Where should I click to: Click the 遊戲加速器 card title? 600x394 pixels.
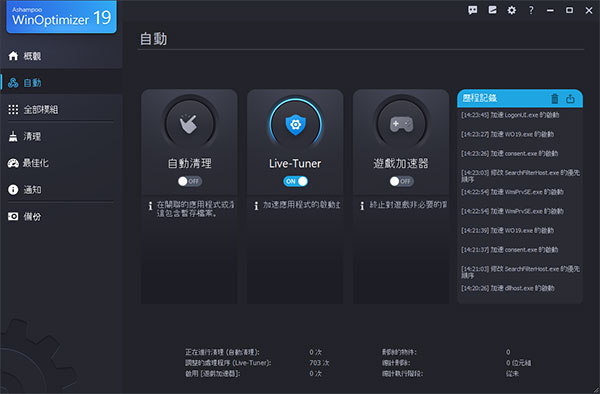[401, 163]
